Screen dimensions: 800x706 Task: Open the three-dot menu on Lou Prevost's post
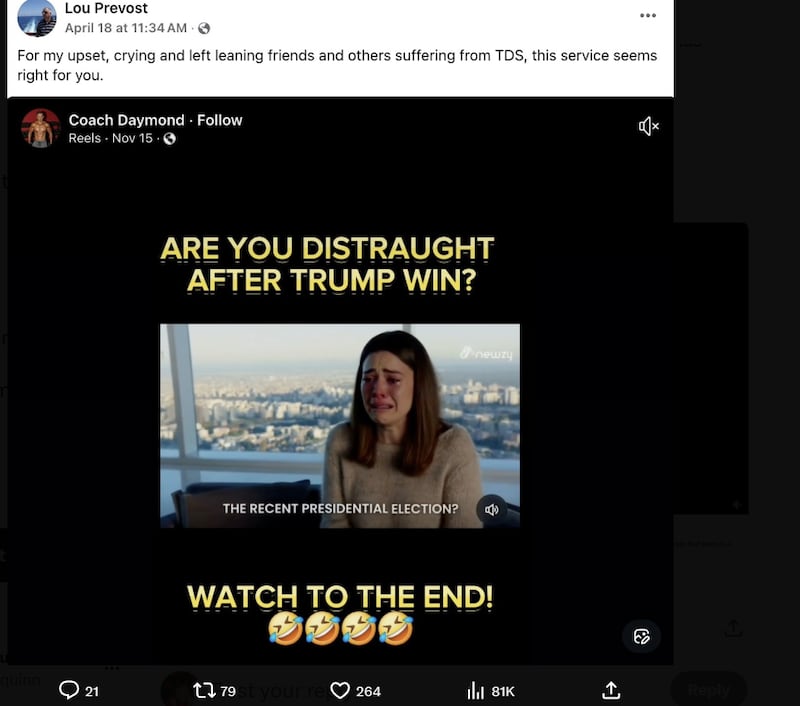tap(648, 15)
